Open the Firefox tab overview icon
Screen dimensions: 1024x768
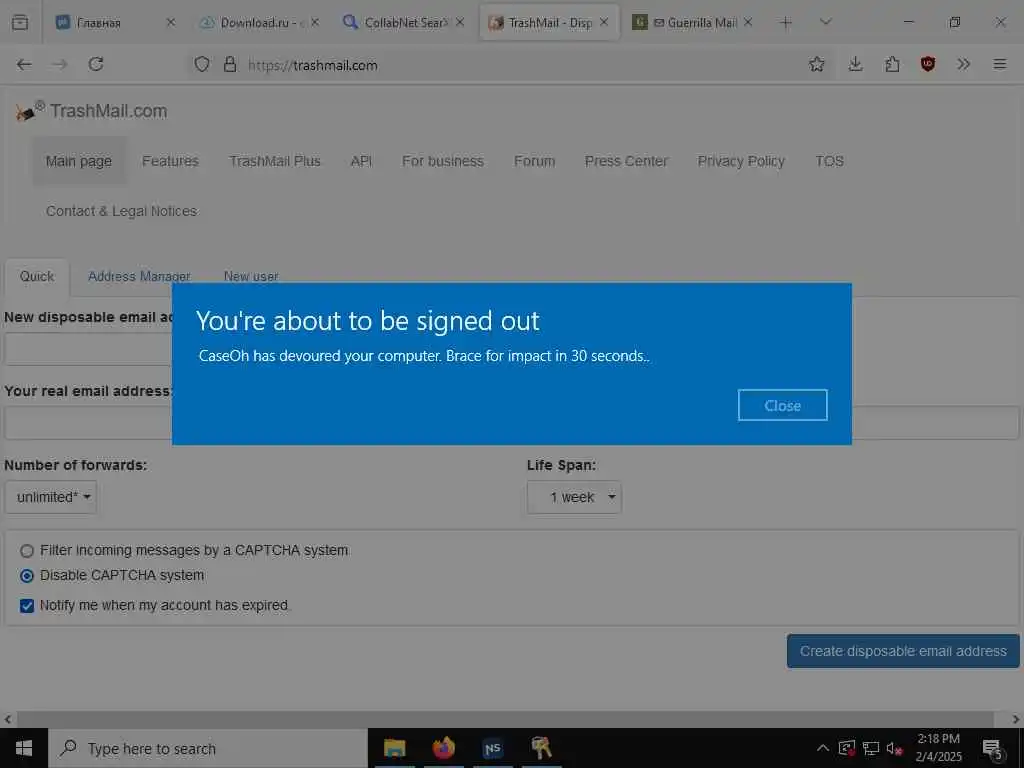pos(20,22)
